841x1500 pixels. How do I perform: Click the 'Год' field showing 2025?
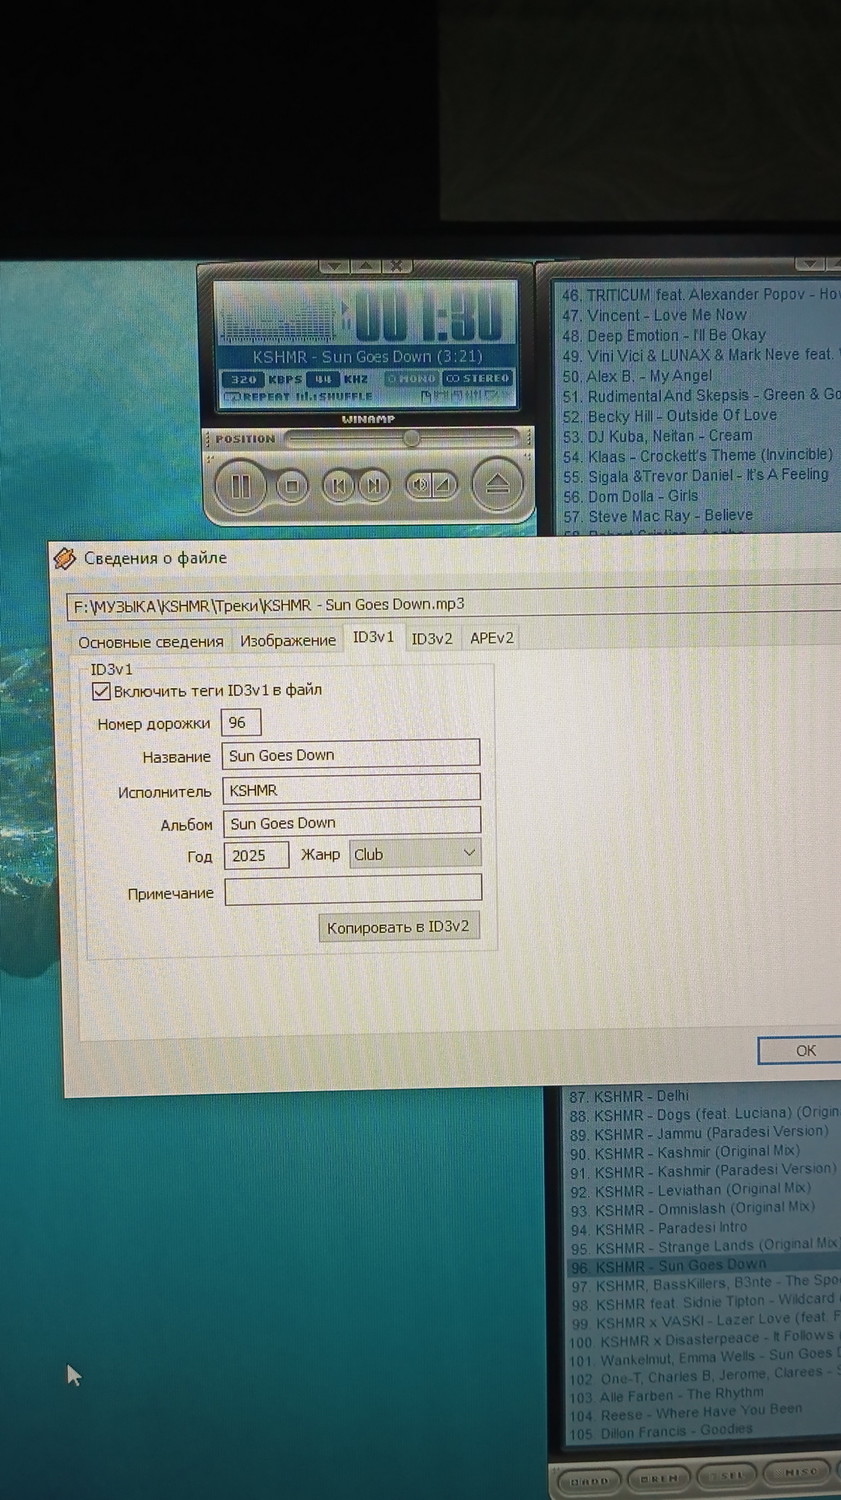pyautogui.click(x=256, y=855)
